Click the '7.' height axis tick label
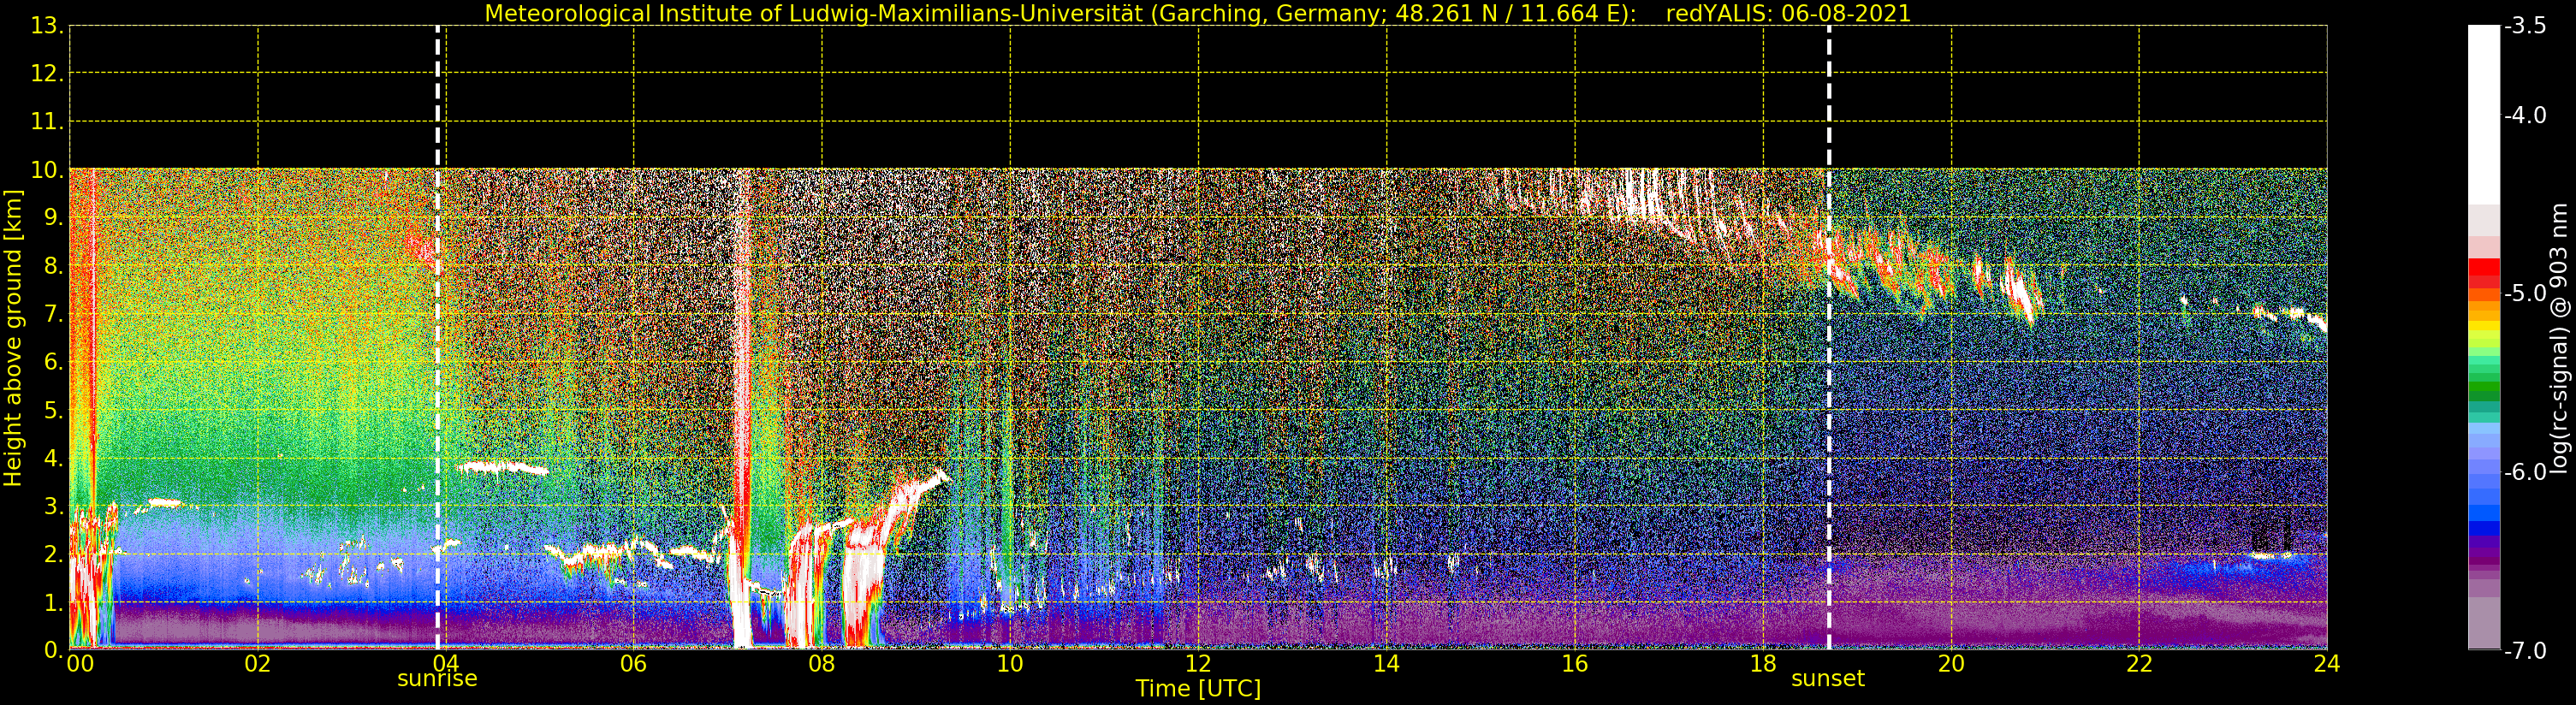 point(53,314)
